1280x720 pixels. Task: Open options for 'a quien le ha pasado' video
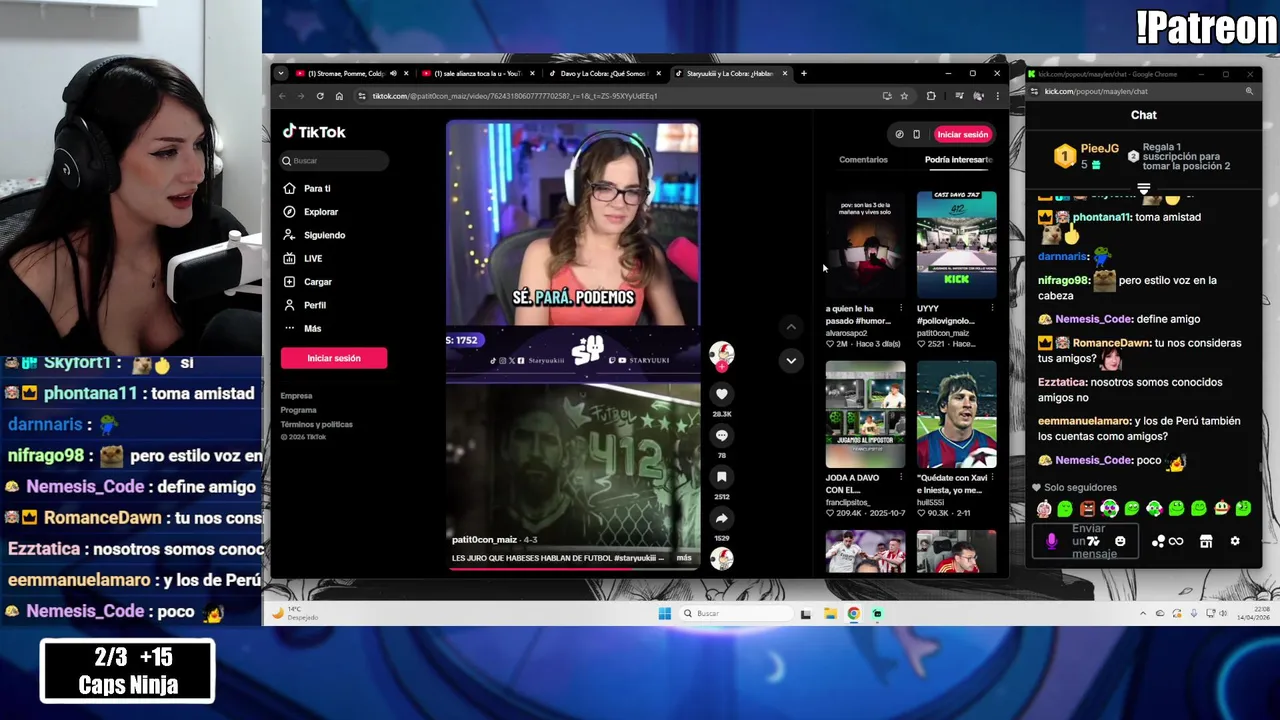point(901,308)
